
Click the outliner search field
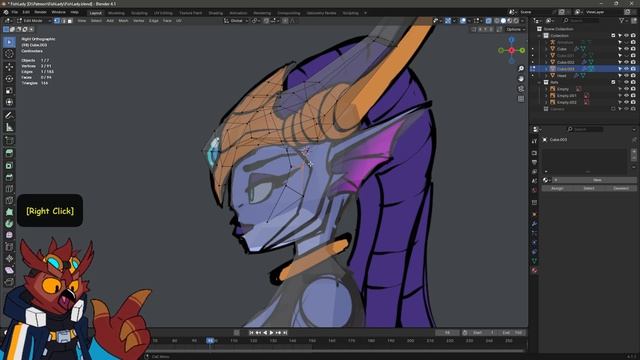(x=581, y=20)
